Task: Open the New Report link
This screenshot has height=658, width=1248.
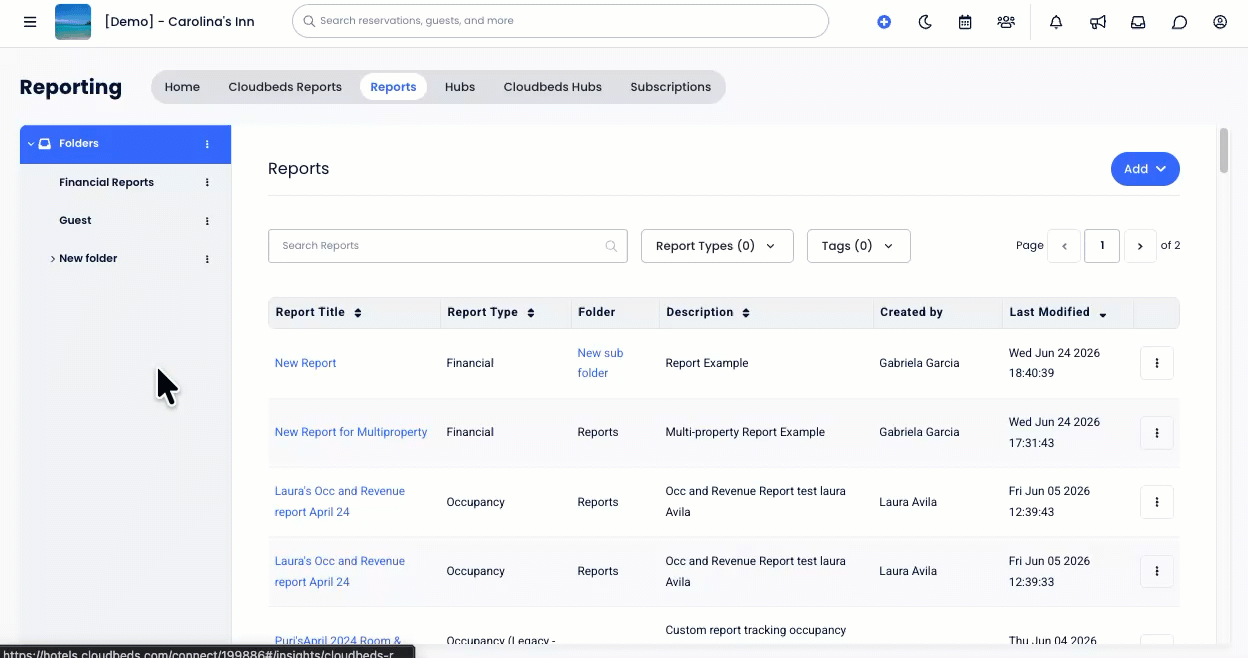Action: coord(306,363)
